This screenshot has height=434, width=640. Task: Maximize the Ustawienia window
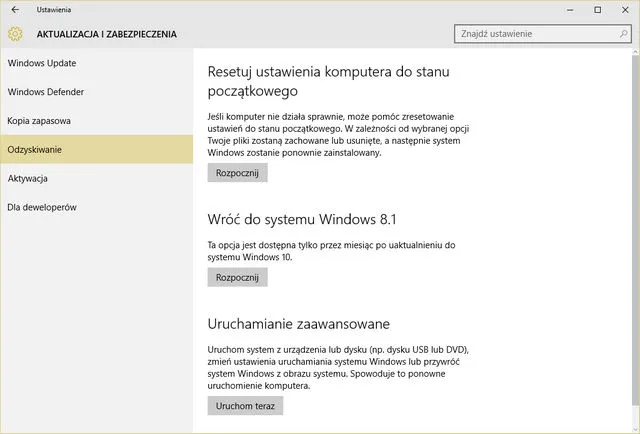tap(598, 10)
